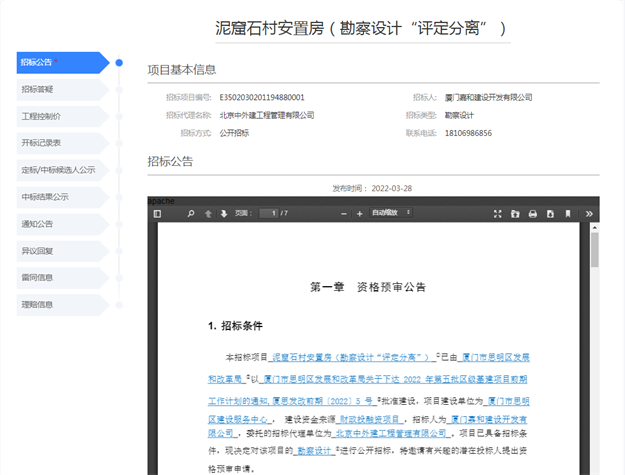Open the 开标记录表 tab
This screenshot has height=475, width=625.
(x=63, y=143)
